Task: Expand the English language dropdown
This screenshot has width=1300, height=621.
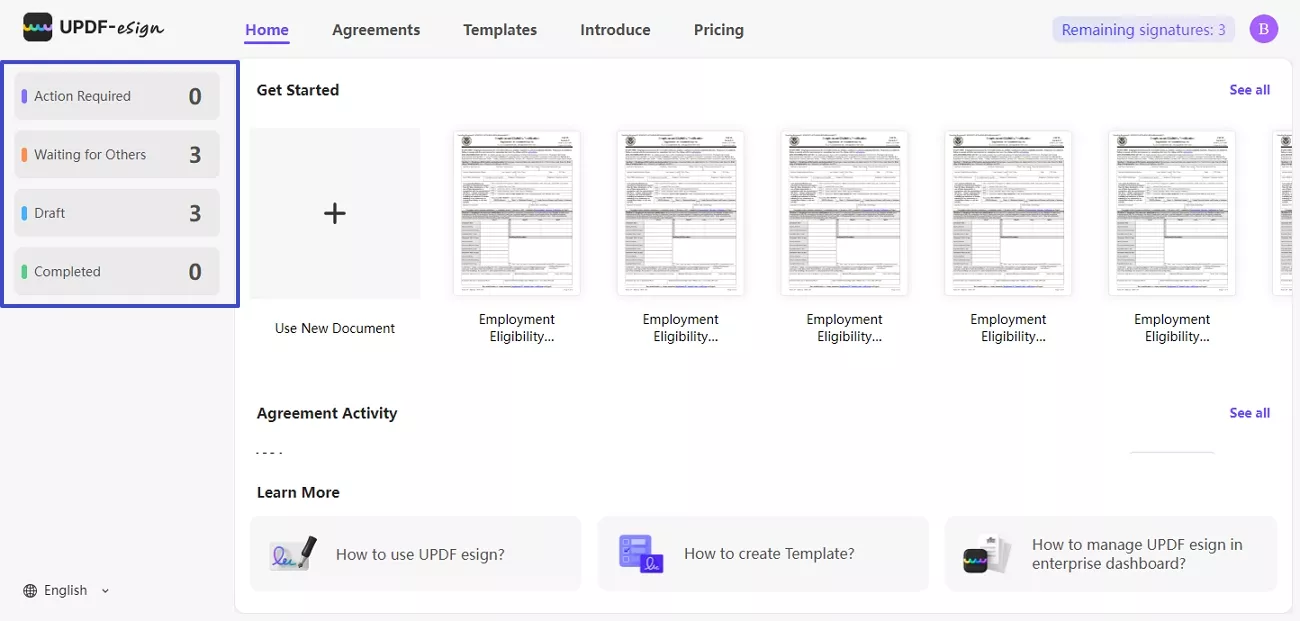Action: (x=67, y=590)
